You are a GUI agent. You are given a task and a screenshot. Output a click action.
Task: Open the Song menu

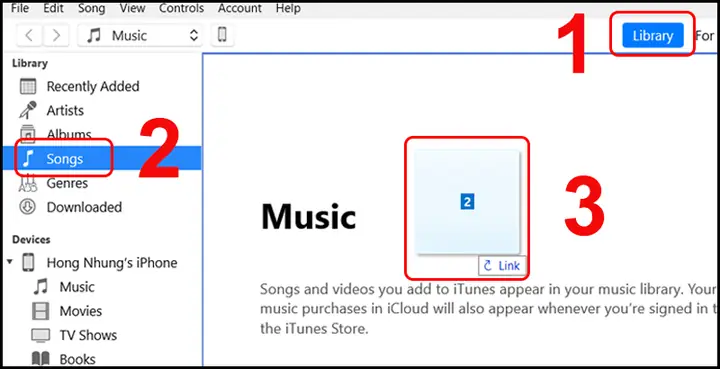pyautogui.click(x=91, y=8)
